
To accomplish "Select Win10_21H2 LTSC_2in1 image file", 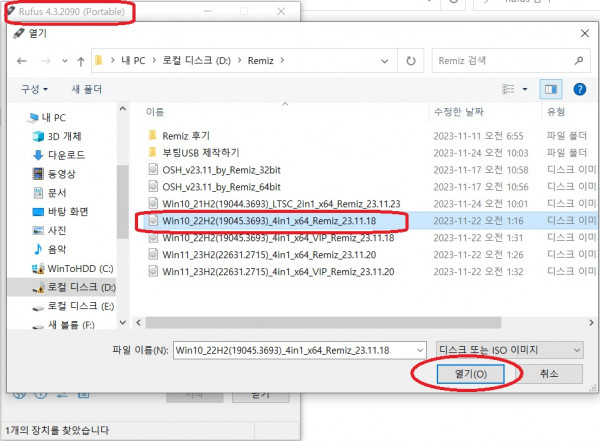I will (281, 204).
